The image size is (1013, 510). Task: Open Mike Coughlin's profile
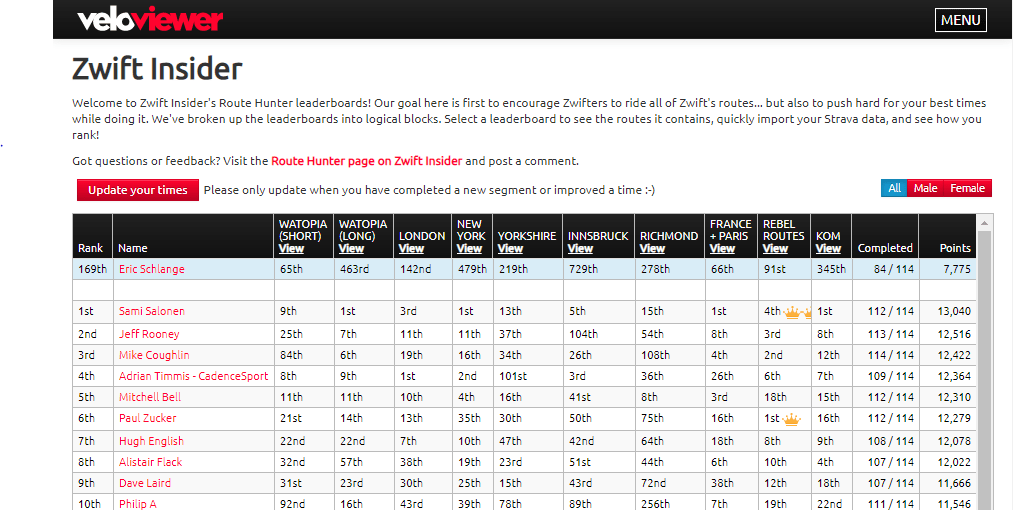(x=154, y=355)
